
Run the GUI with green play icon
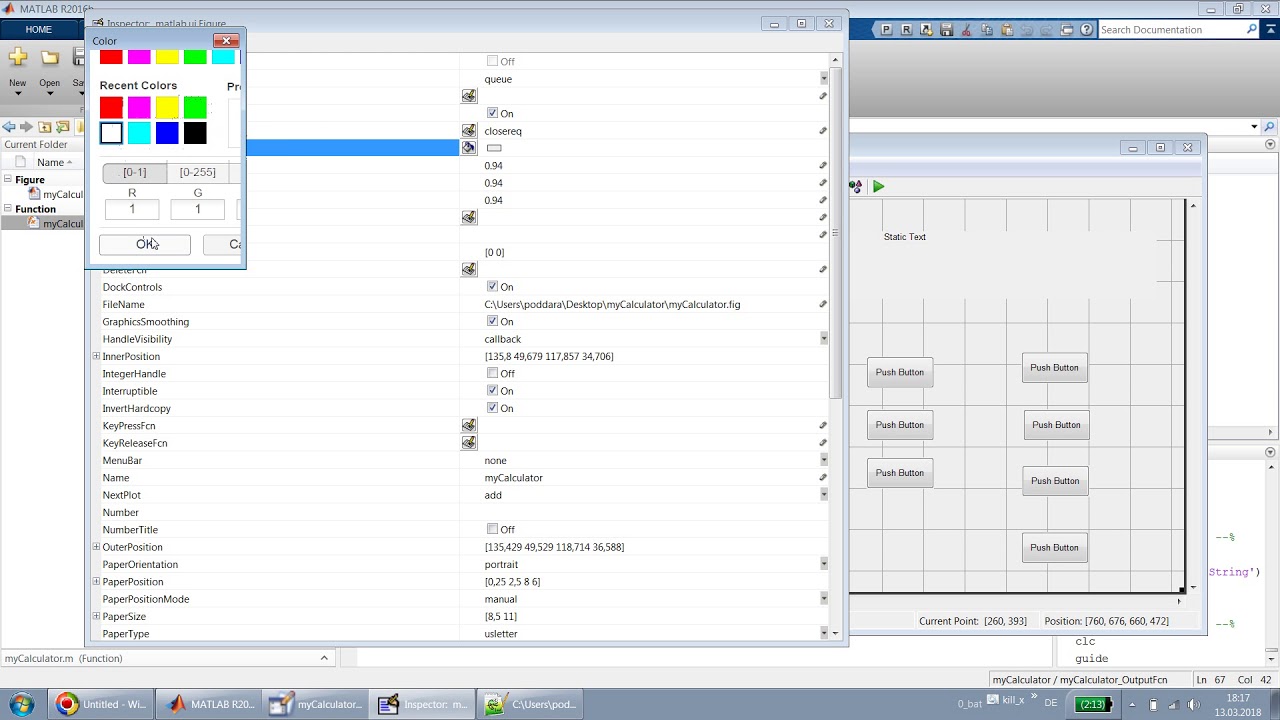pyautogui.click(x=878, y=186)
